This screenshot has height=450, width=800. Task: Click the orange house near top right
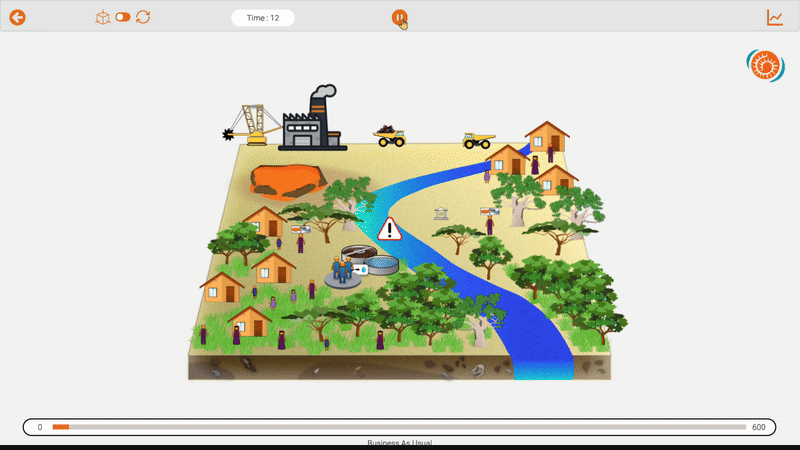point(547,137)
